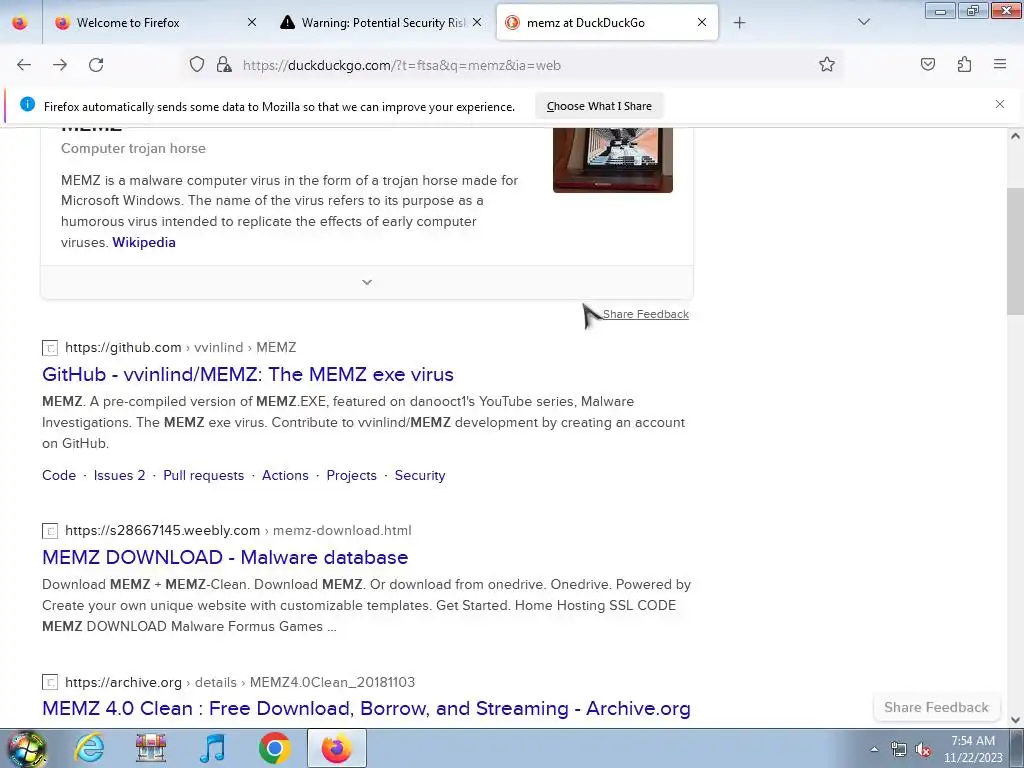Click the muted volume tray icon
The height and width of the screenshot is (768, 1024).
(923, 750)
